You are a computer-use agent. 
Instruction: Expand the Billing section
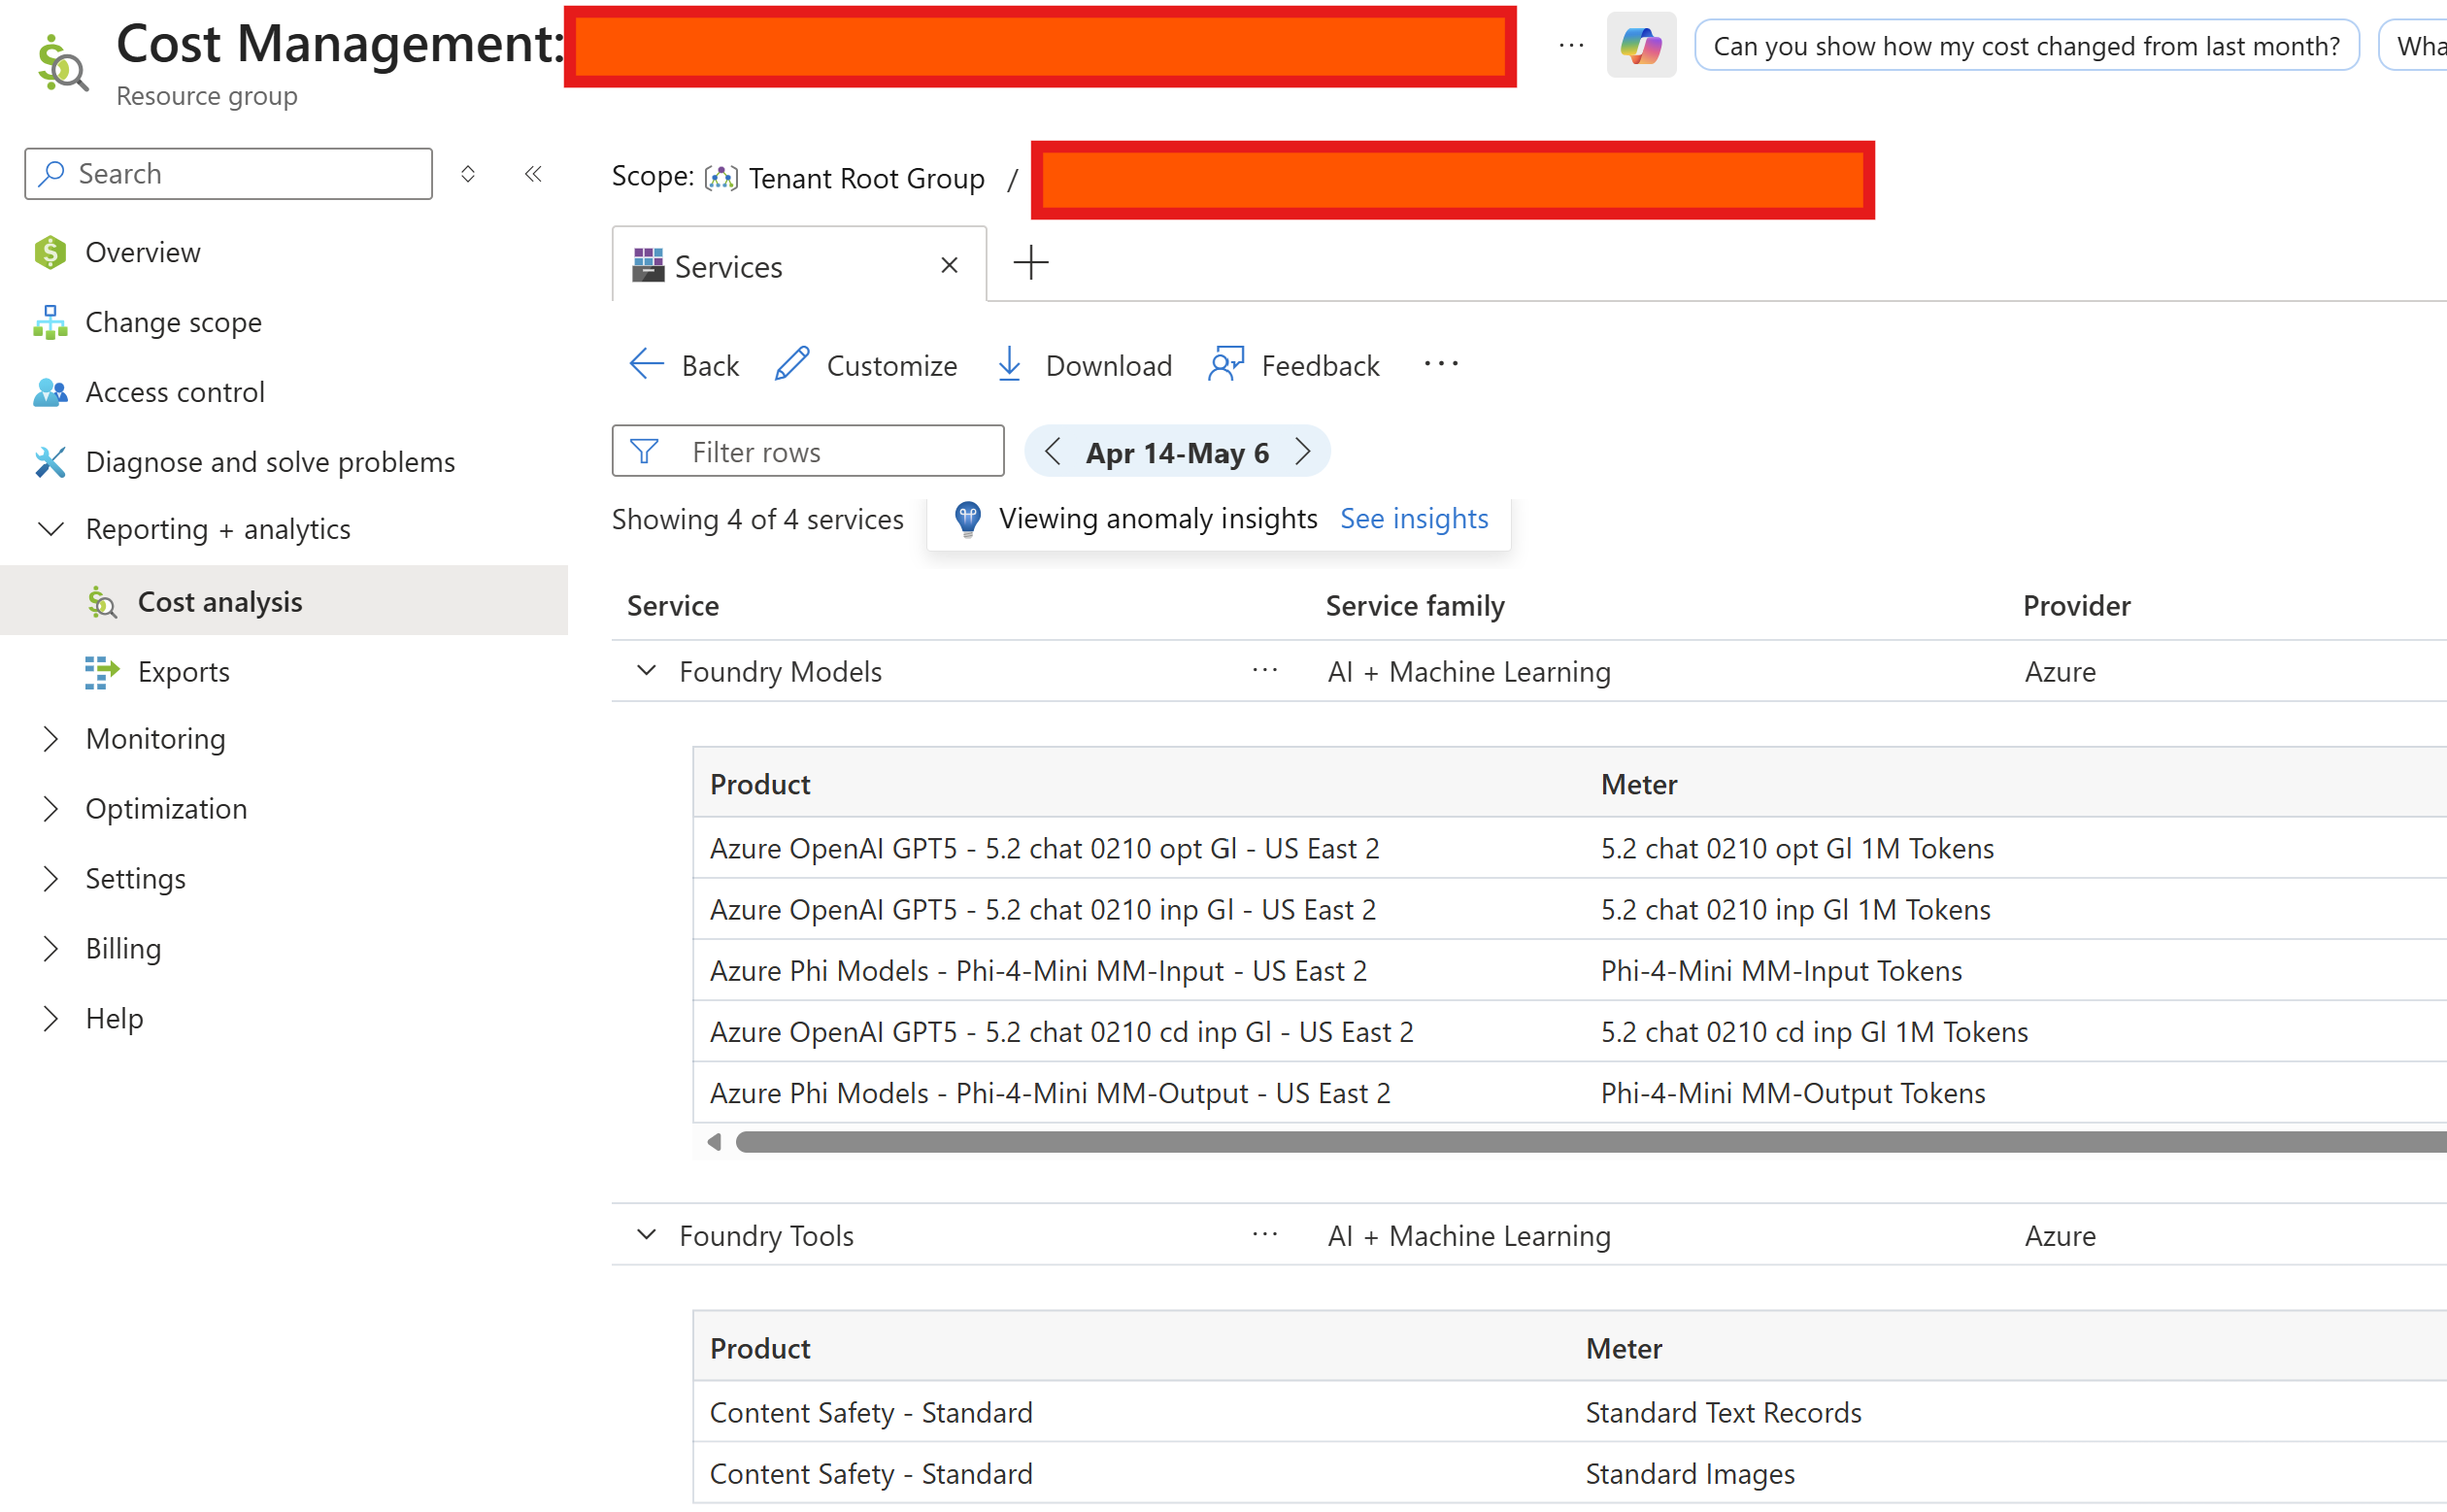[50, 949]
